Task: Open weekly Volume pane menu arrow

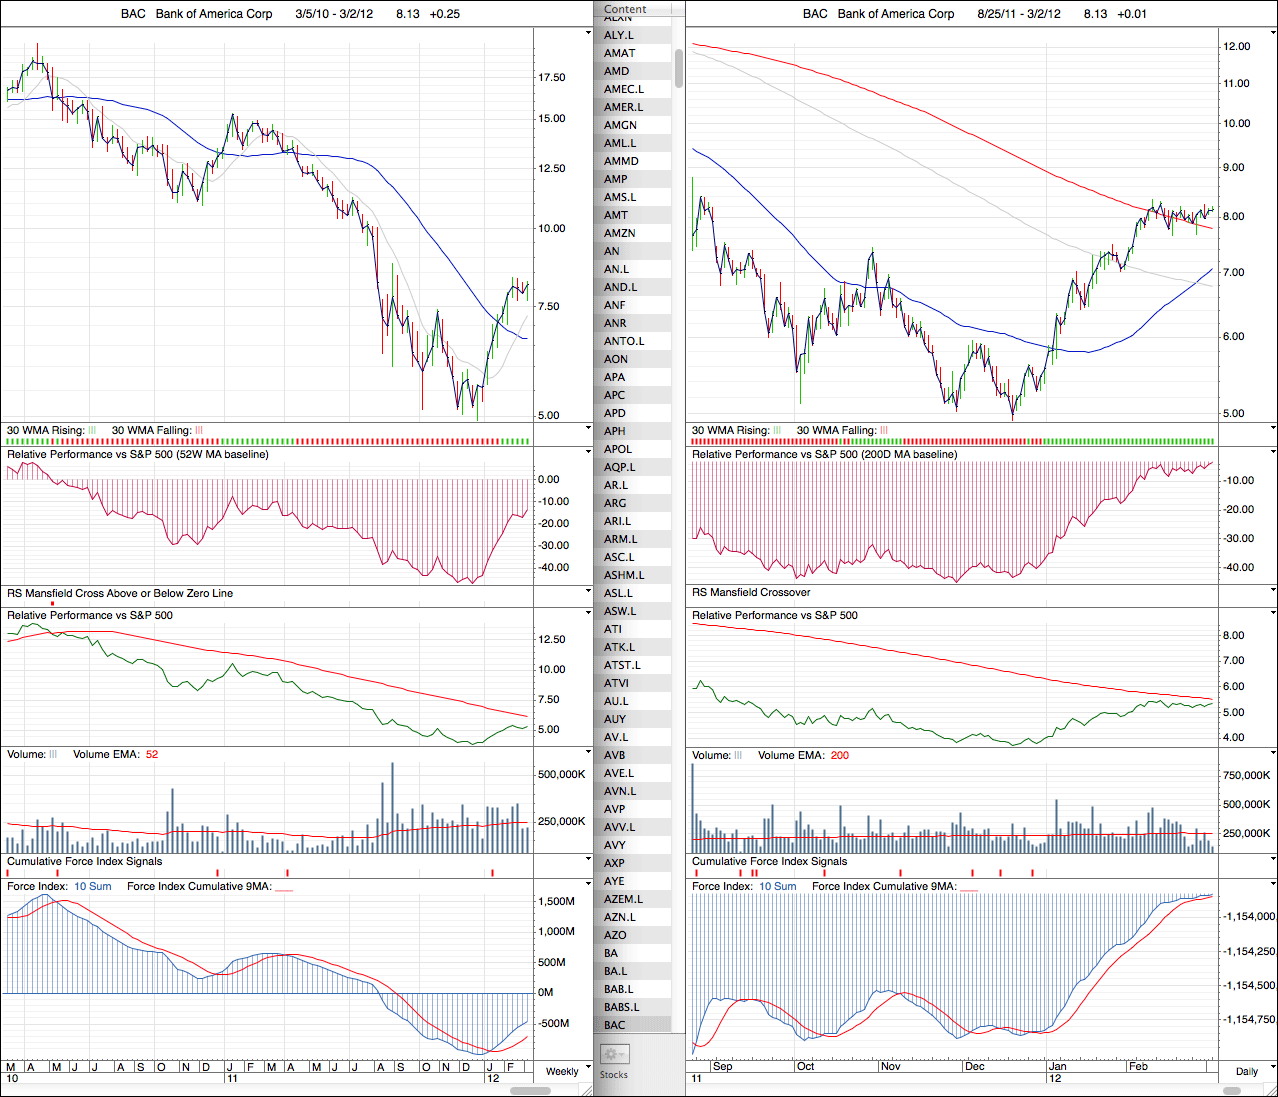Action: tap(588, 752)
